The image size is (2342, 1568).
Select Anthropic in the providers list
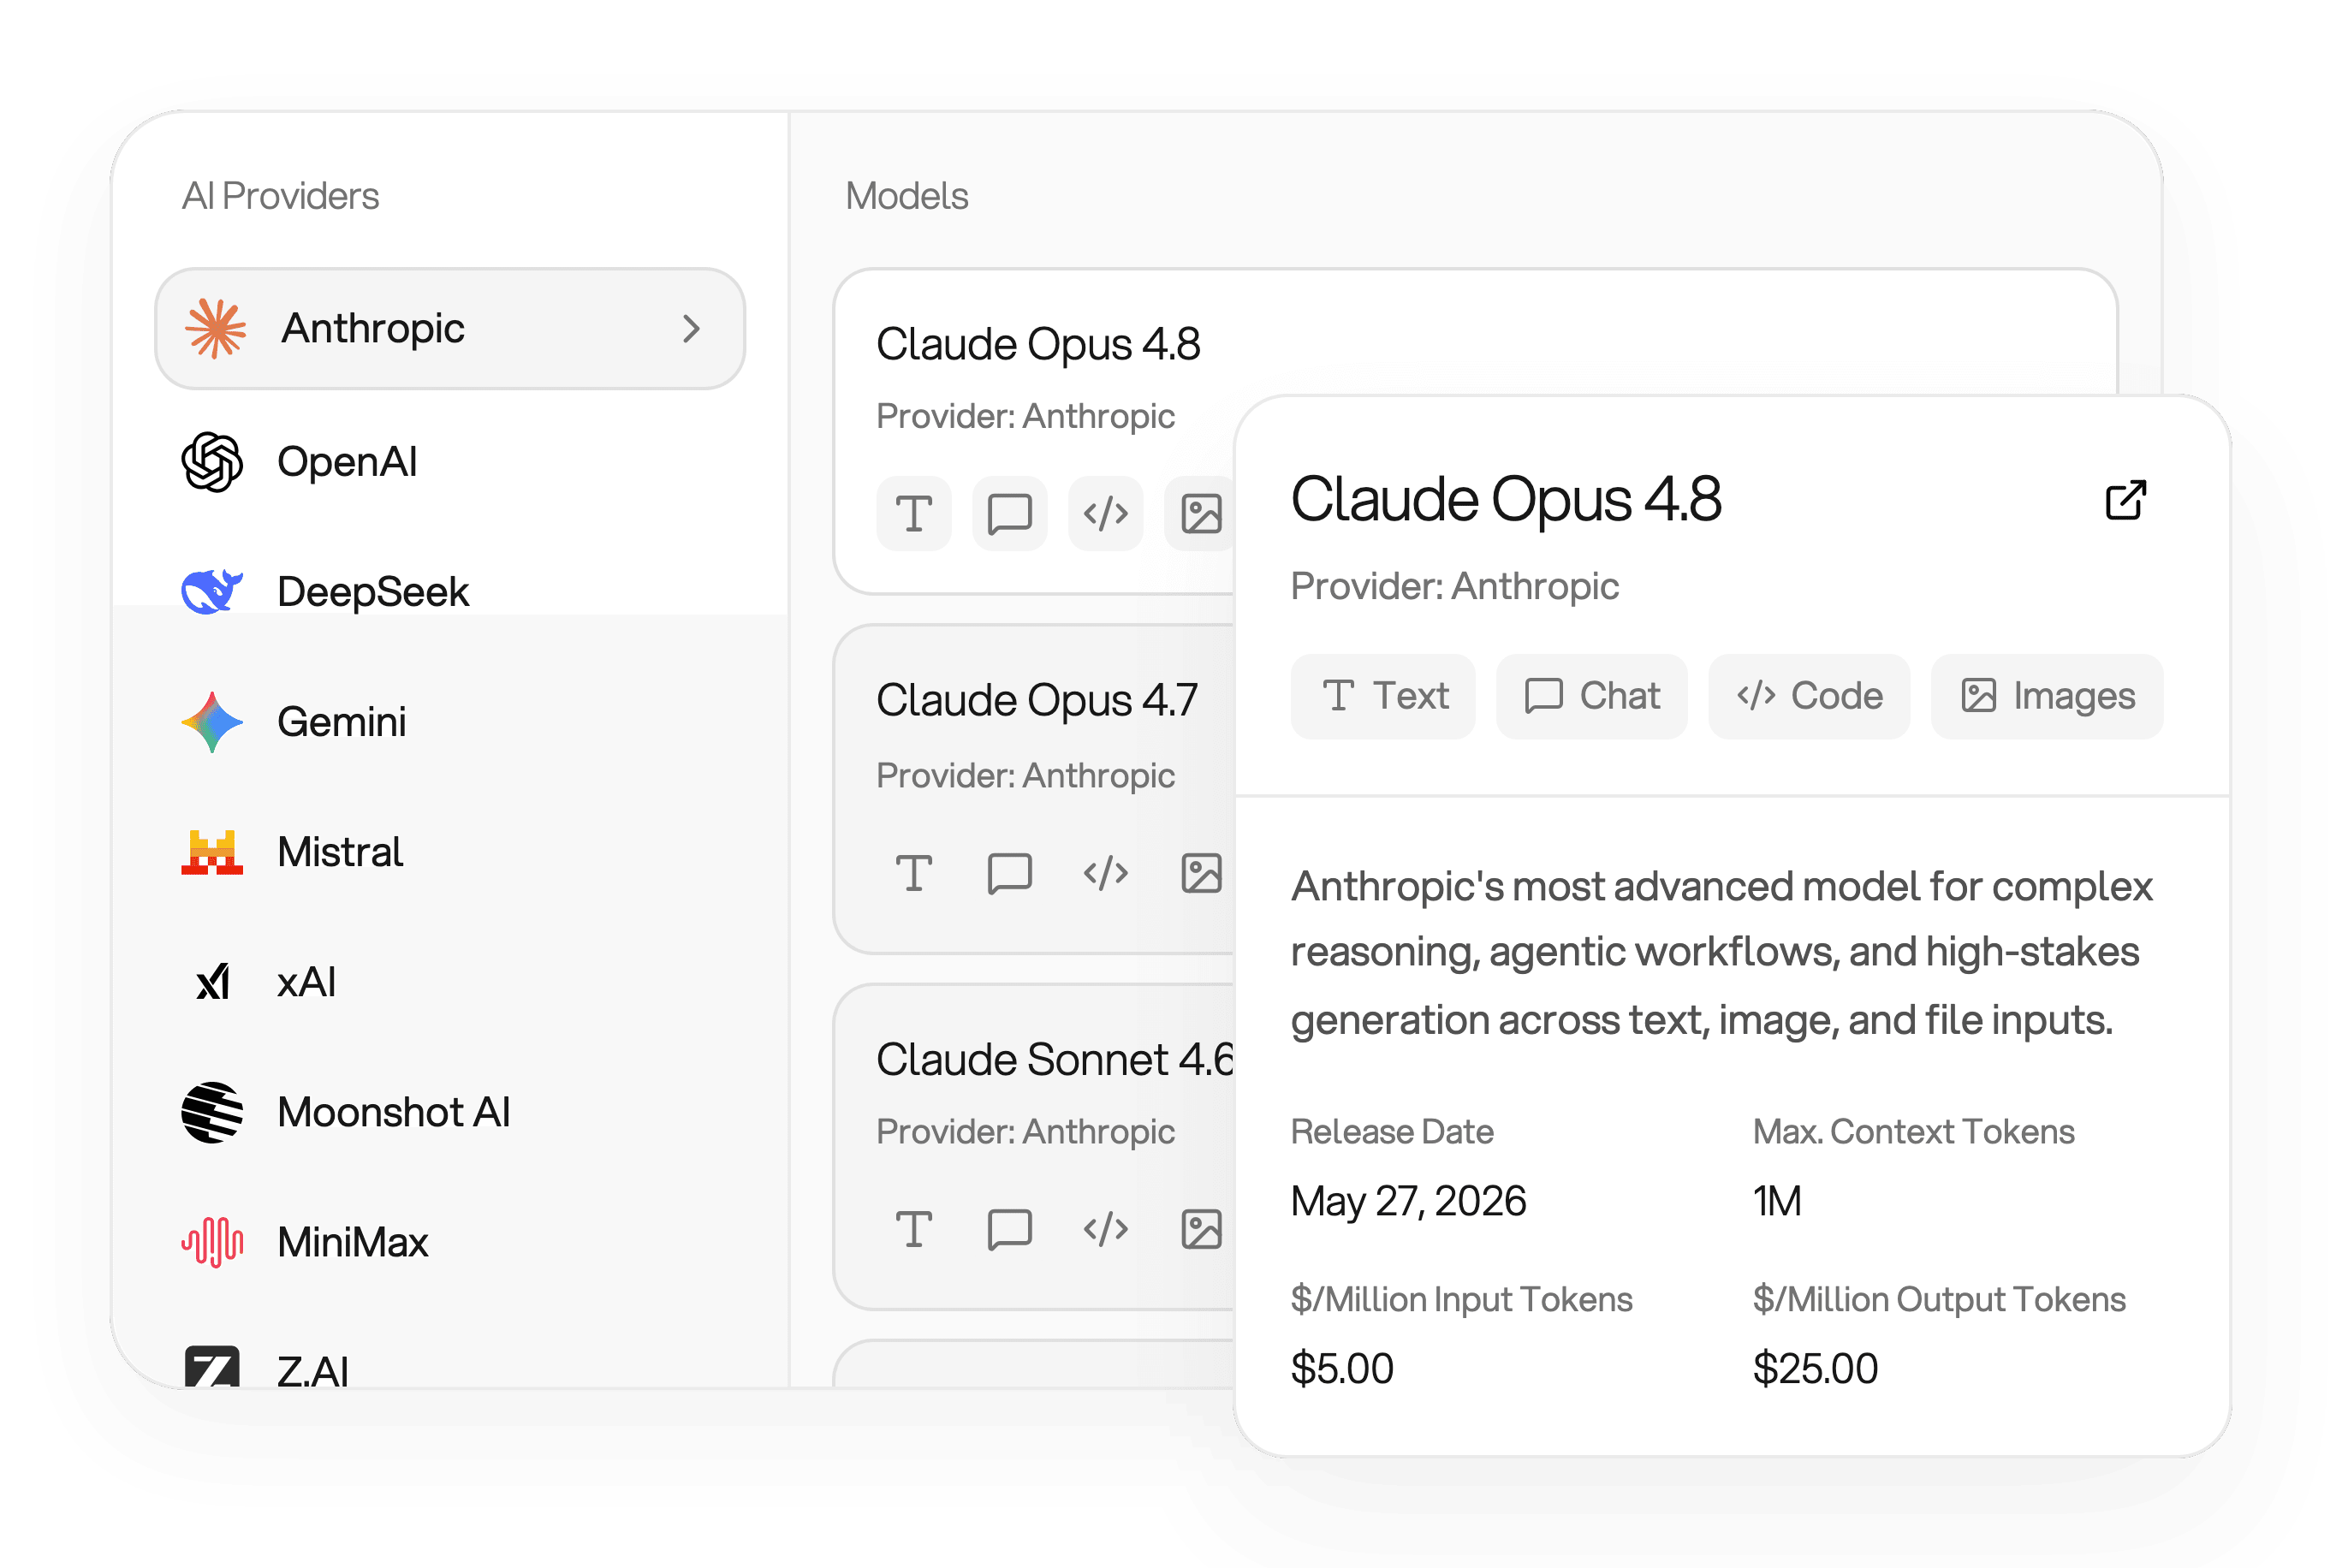click(450, 328)
